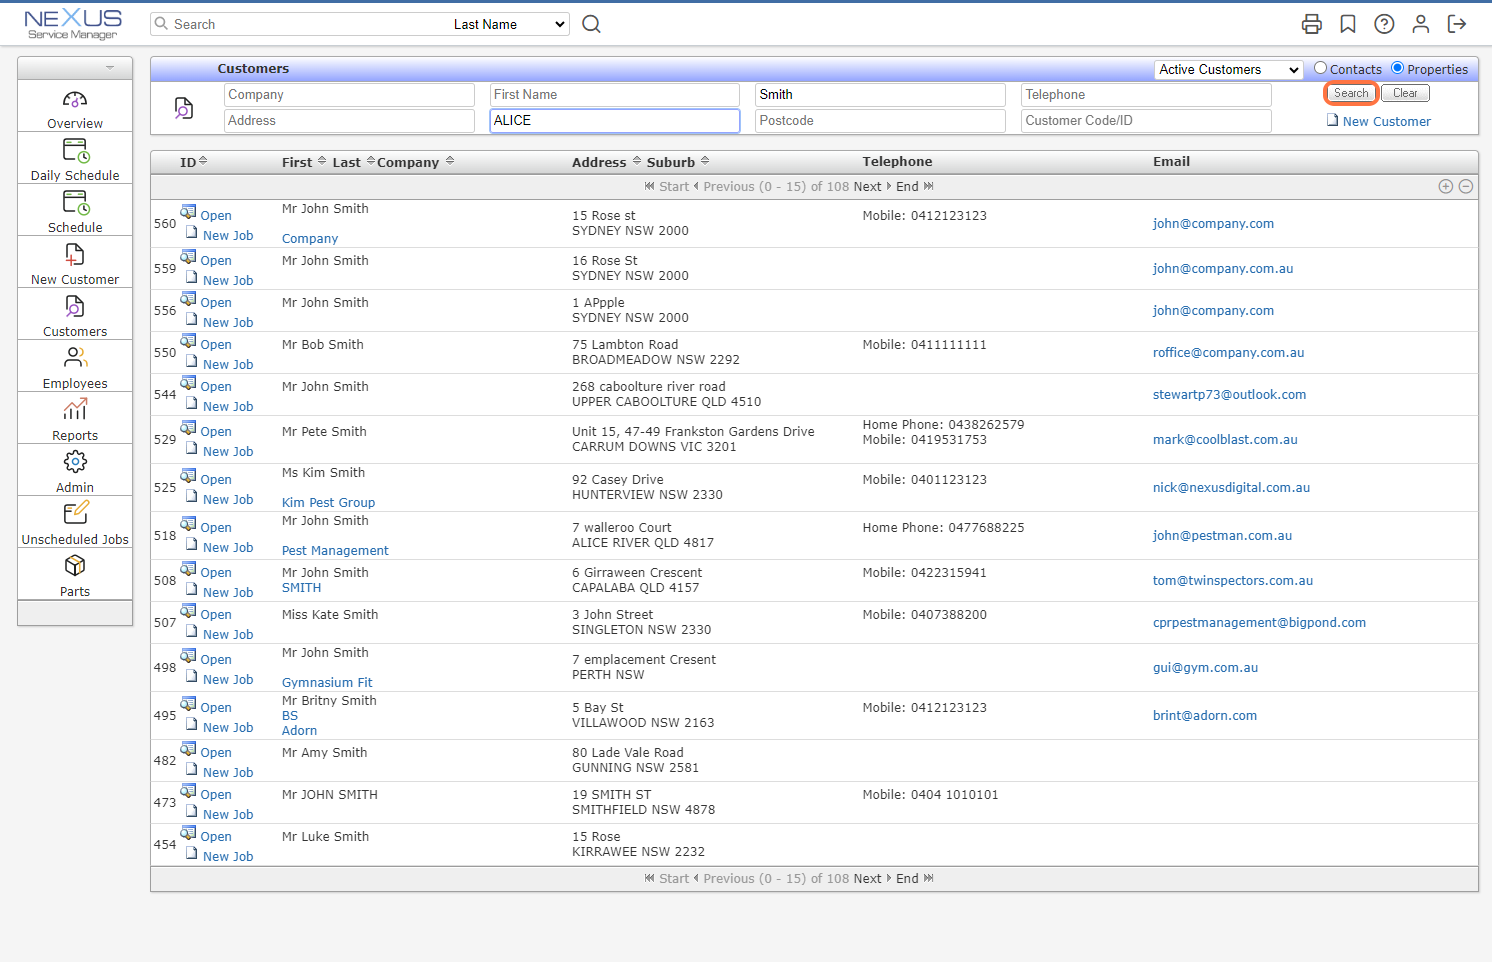Open the help question mark icon
Screen dimensions: 1492x962
[x=1384, y=23]
